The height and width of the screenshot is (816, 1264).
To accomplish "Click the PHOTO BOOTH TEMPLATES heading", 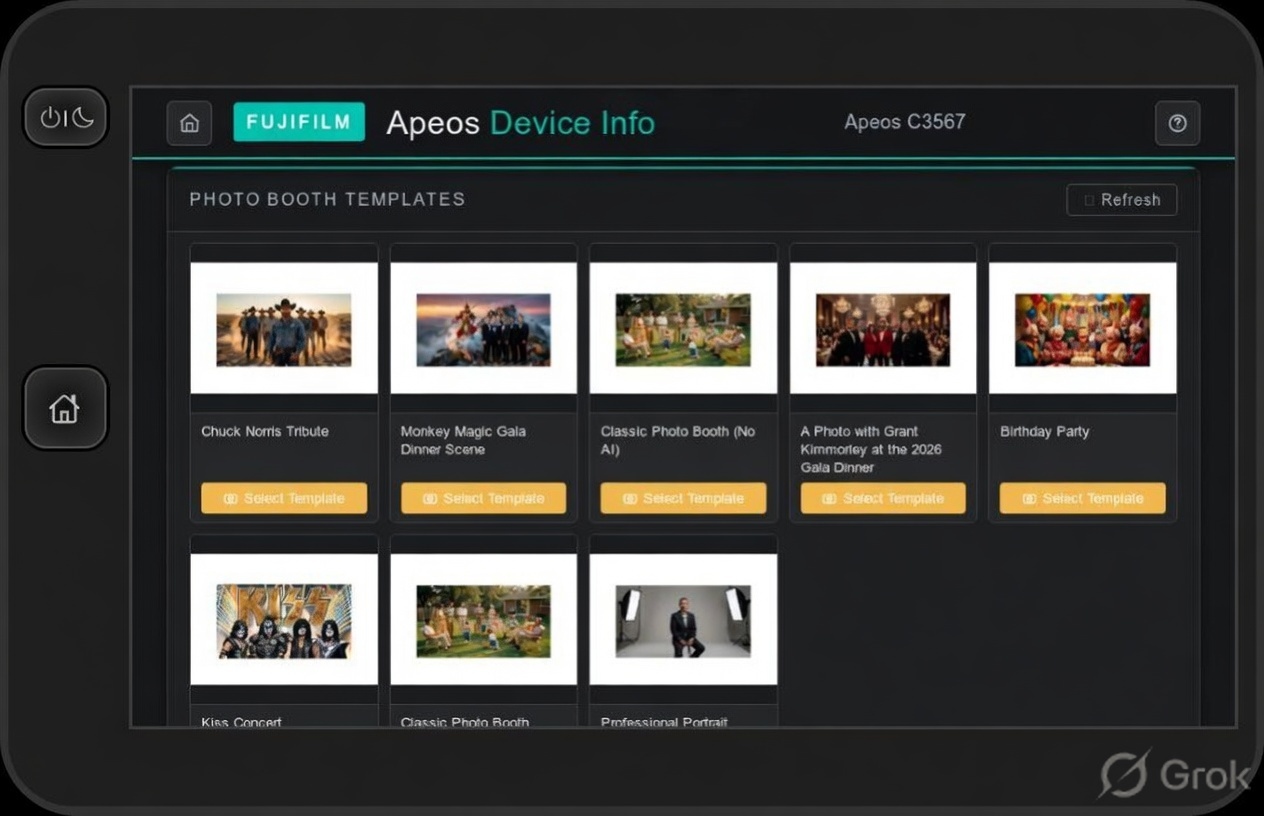I will coord(327,199).
